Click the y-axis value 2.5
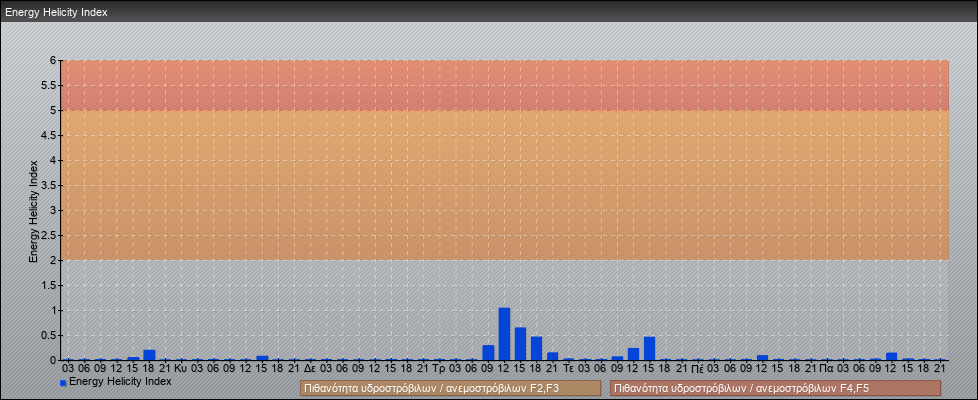 pos(49,235)
